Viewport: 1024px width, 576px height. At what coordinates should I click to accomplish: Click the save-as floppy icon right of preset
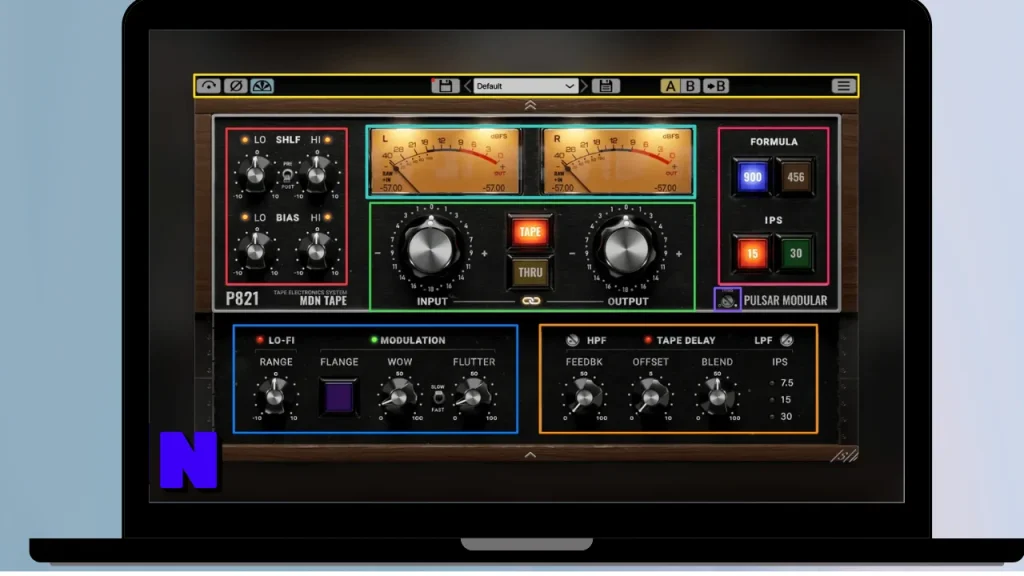coord(605,86)
